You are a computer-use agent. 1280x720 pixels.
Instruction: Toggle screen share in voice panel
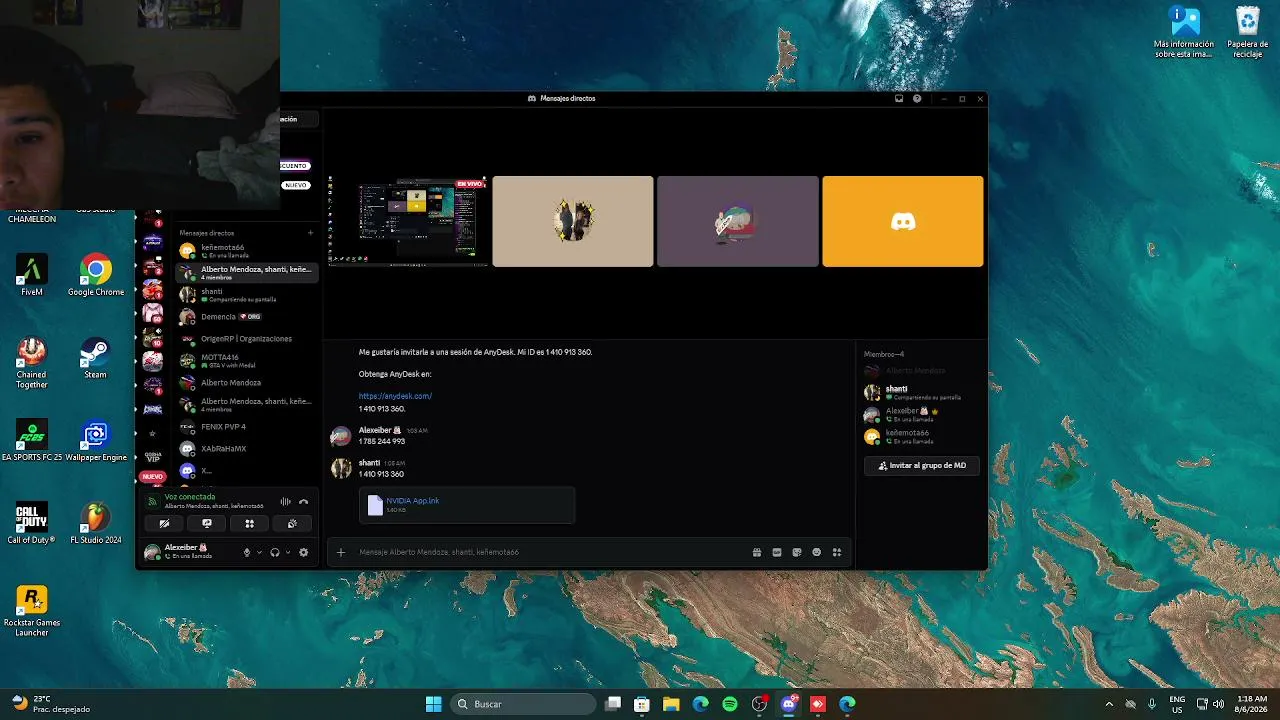pyautogui.click(x=207, y=523)
